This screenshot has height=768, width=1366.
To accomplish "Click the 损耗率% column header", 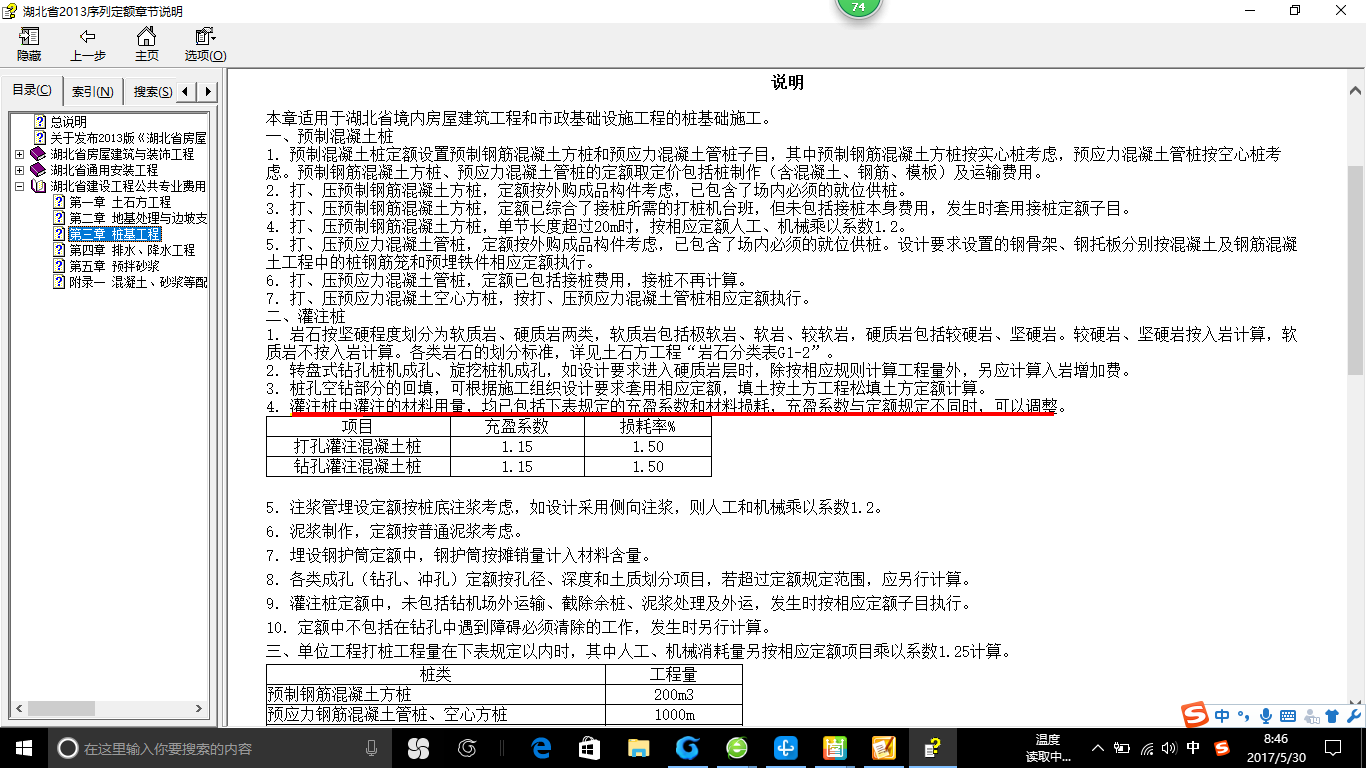I will coord(648,427).
